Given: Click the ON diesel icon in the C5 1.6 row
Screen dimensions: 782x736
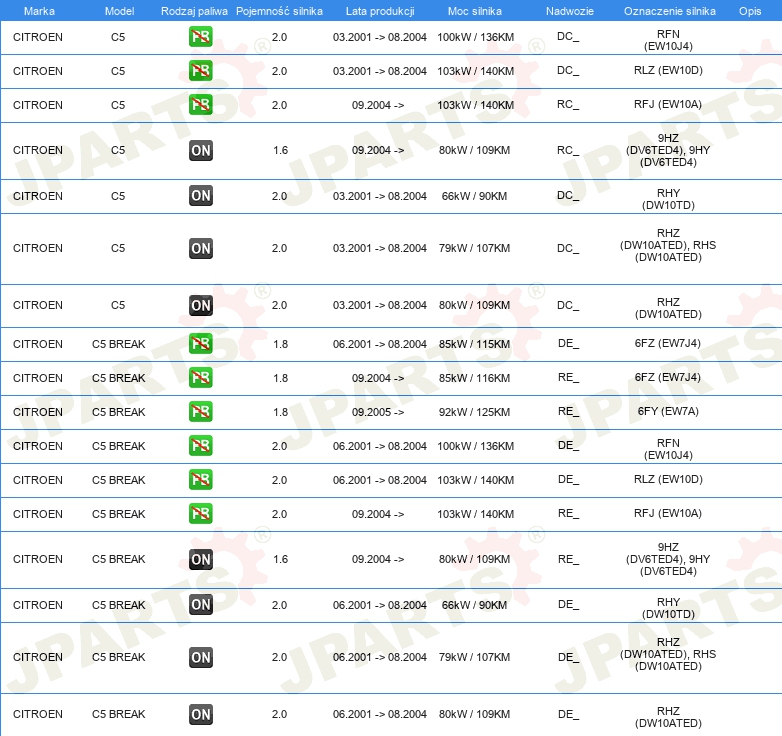Looking at the screenshot, I should pos(200,150).
